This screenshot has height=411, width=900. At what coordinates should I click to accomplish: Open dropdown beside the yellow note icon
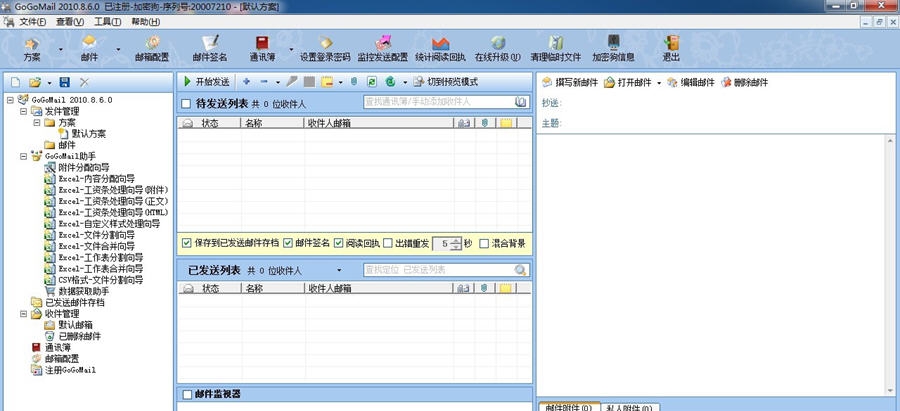click(340, 83)
